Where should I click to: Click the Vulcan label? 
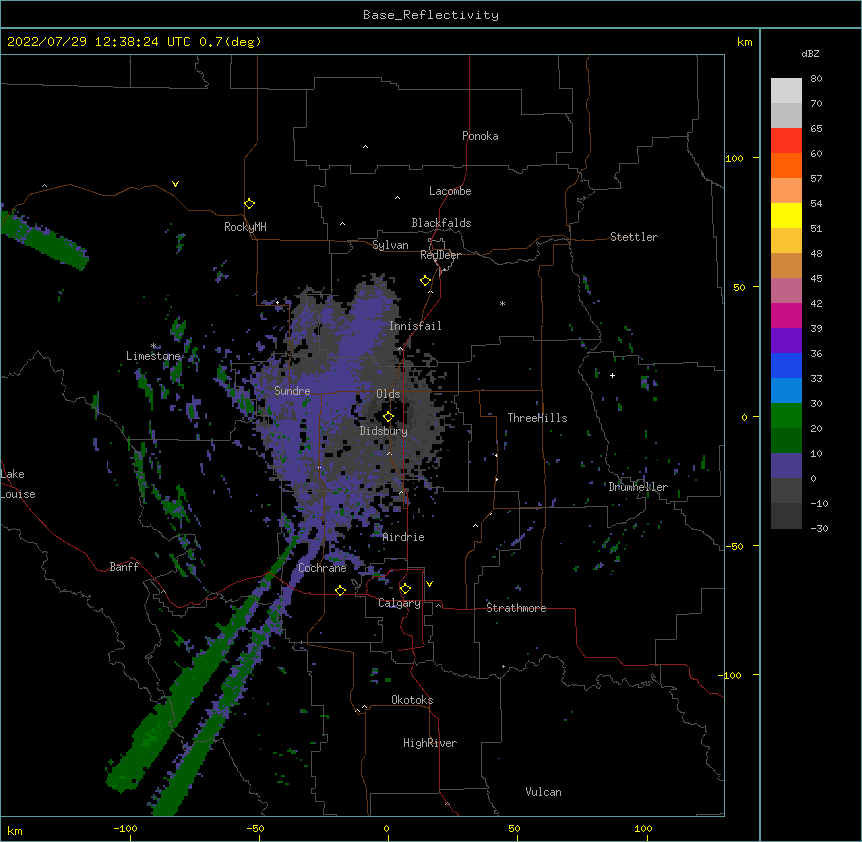click(x=543, y=792)
